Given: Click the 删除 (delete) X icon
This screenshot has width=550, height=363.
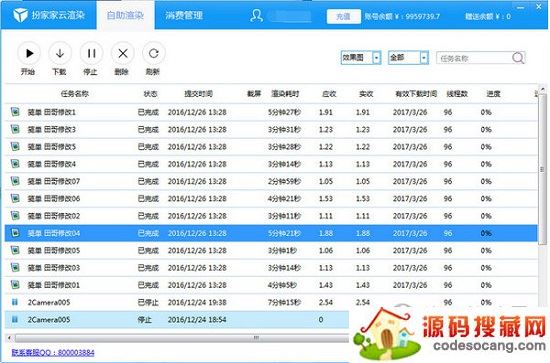Looking at the screenshot, I should pyautogui.click(x=123, y=53).
